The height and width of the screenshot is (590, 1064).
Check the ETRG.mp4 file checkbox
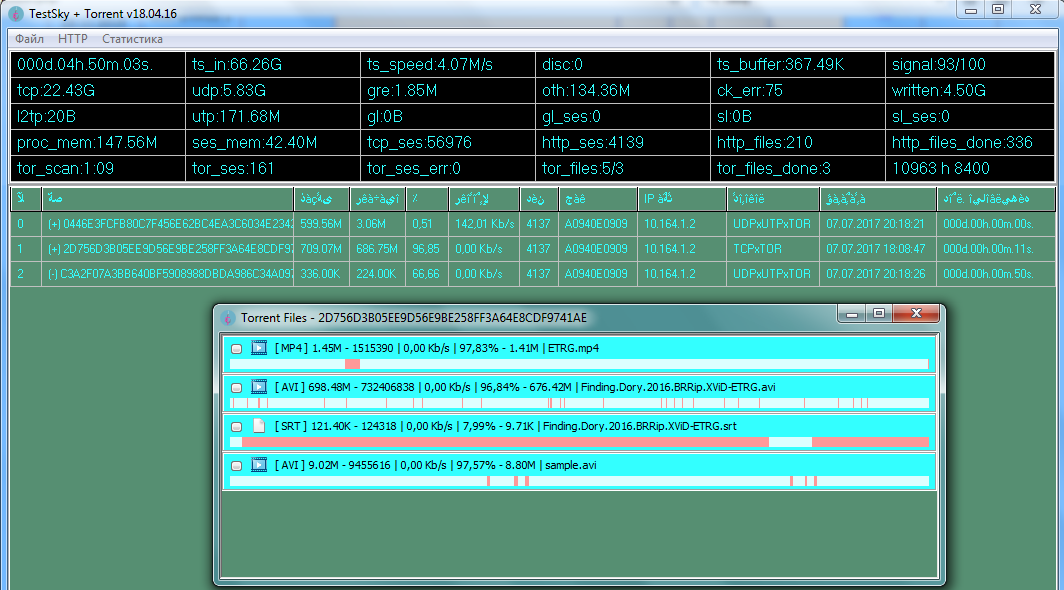coord(236,349)
